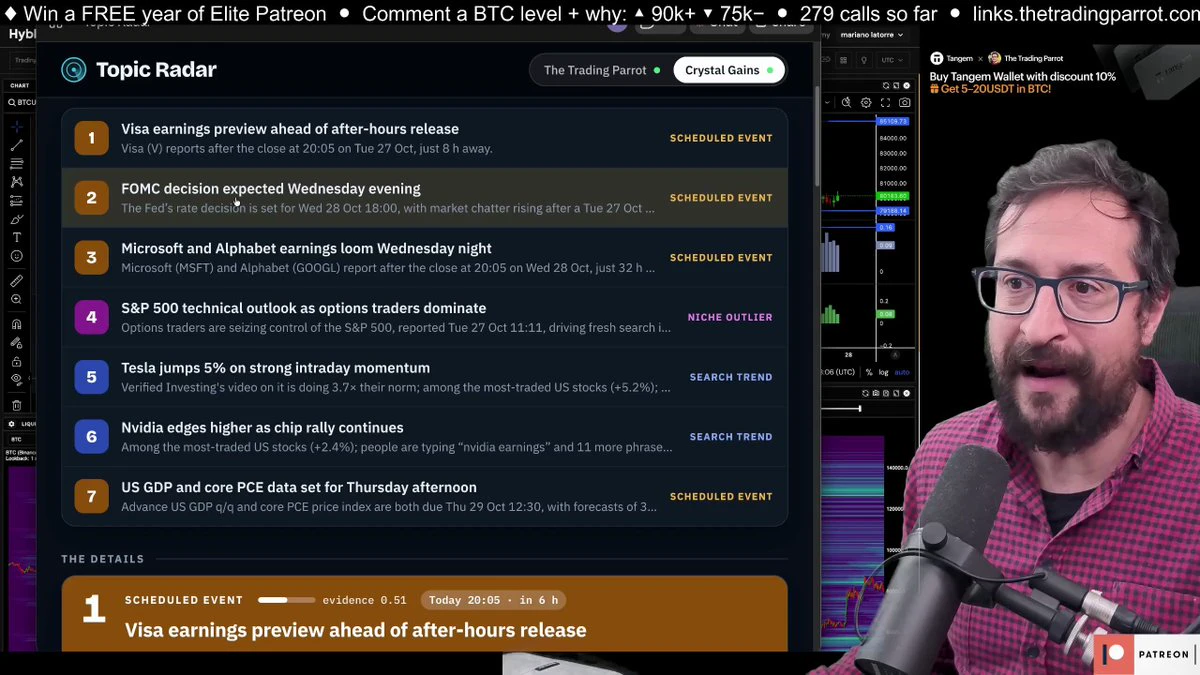Screen dimensions: 1200x675
Task: Click the NICHE OUTLIER label
Action: 730,317
